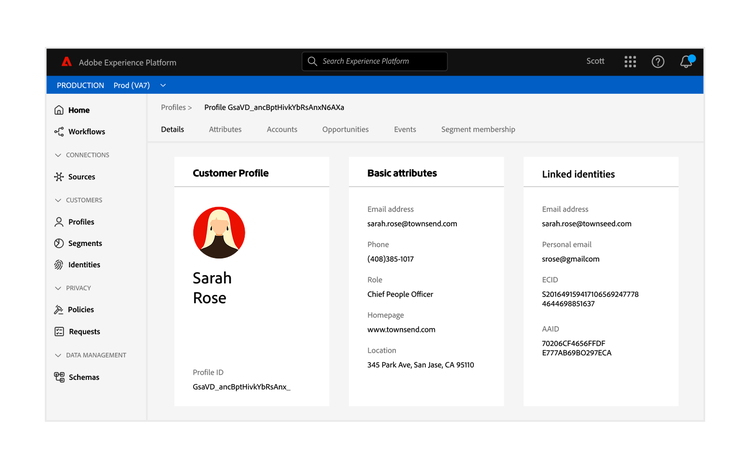The height and width of the screenshot is (469, 750).
Task: Click the Search Experience Platform field
Action: [x=375, y=61]
